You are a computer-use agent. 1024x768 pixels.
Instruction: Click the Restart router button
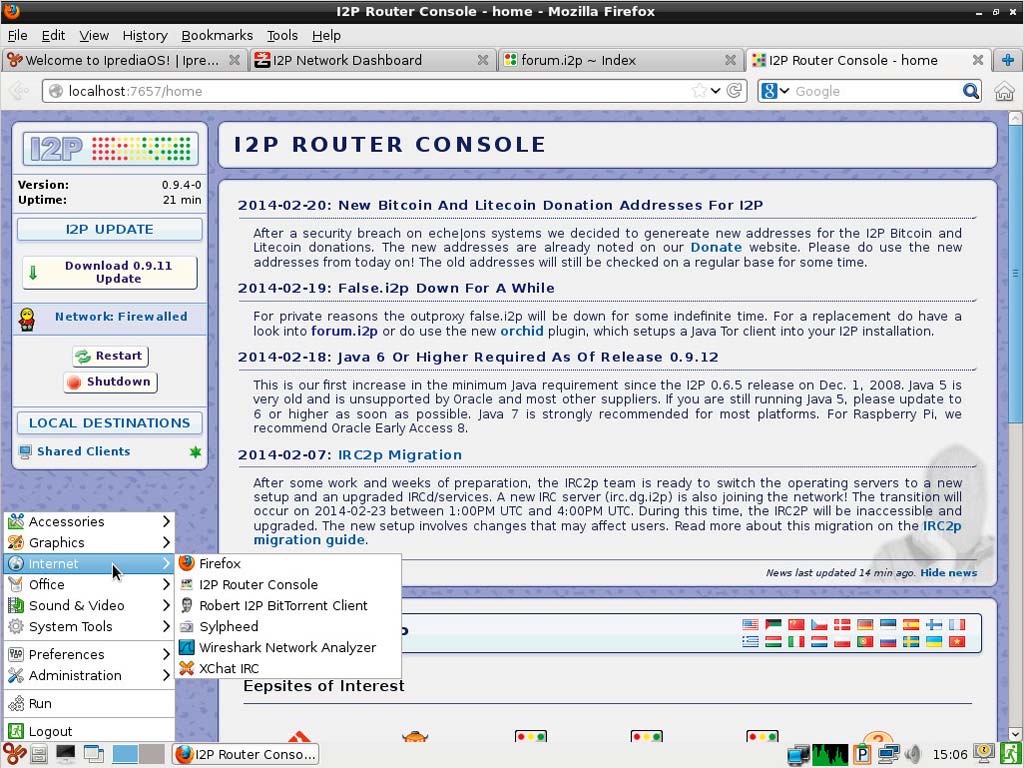pos(110,356)
